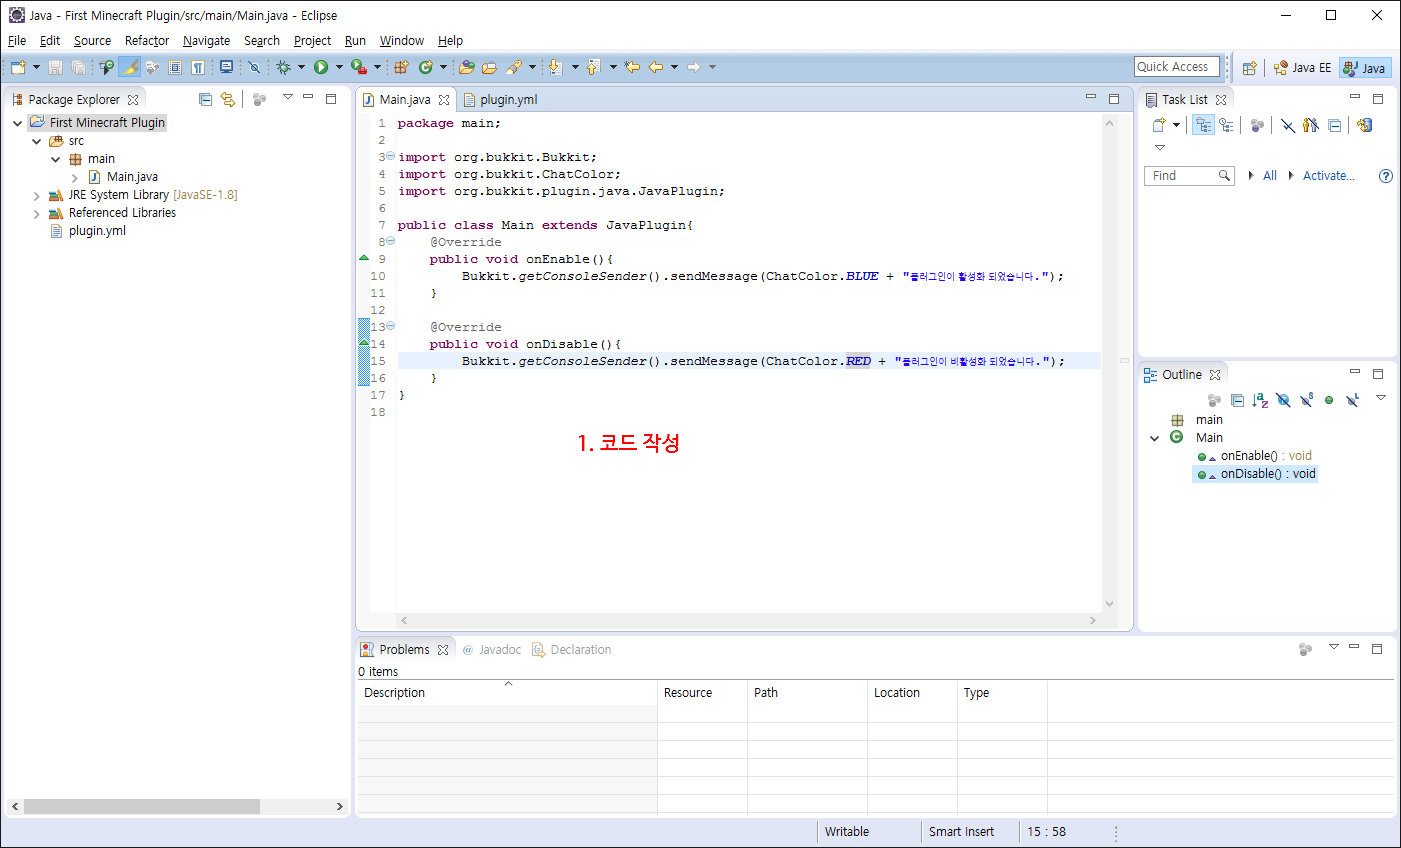
Task: Open the dropdown beside the Debug icon
Action: (x=301, y=67)
